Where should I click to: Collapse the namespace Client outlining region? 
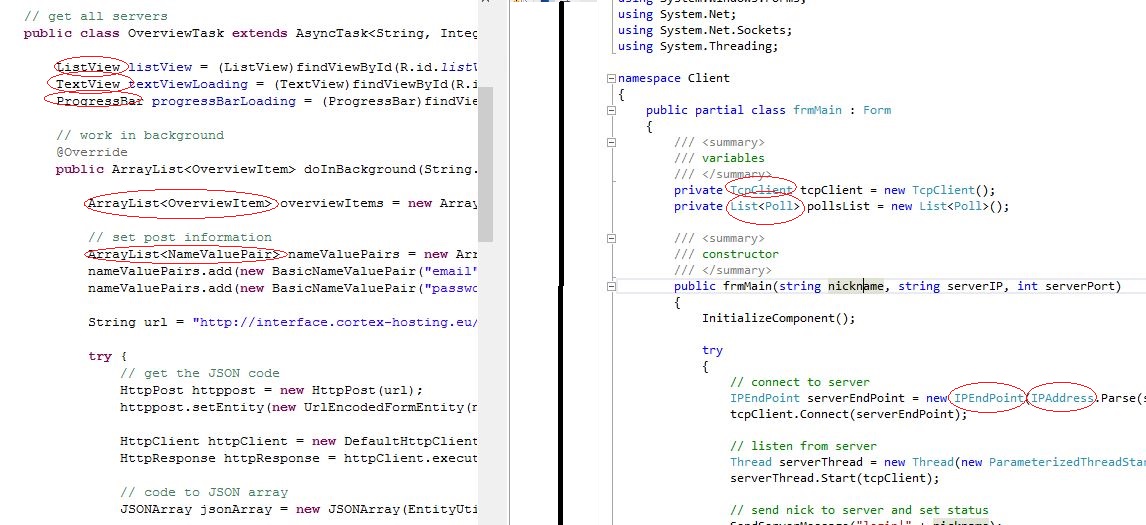coord(611,78)
